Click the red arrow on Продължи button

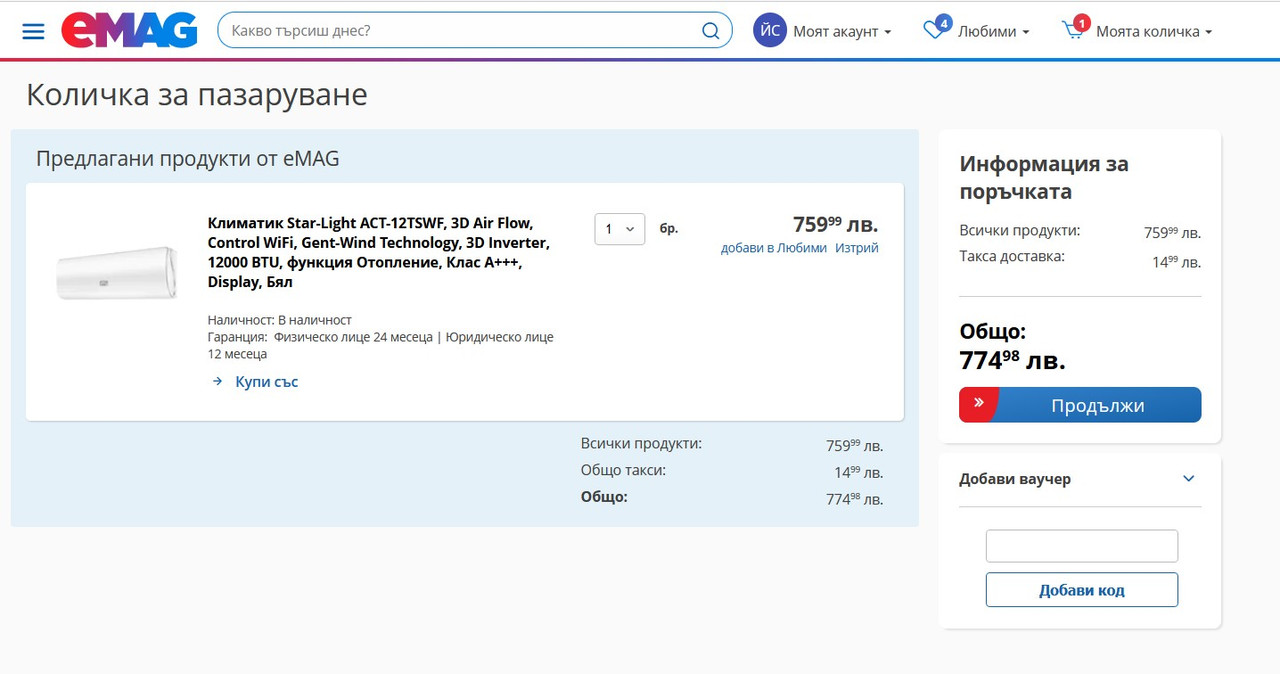(979, 404)
